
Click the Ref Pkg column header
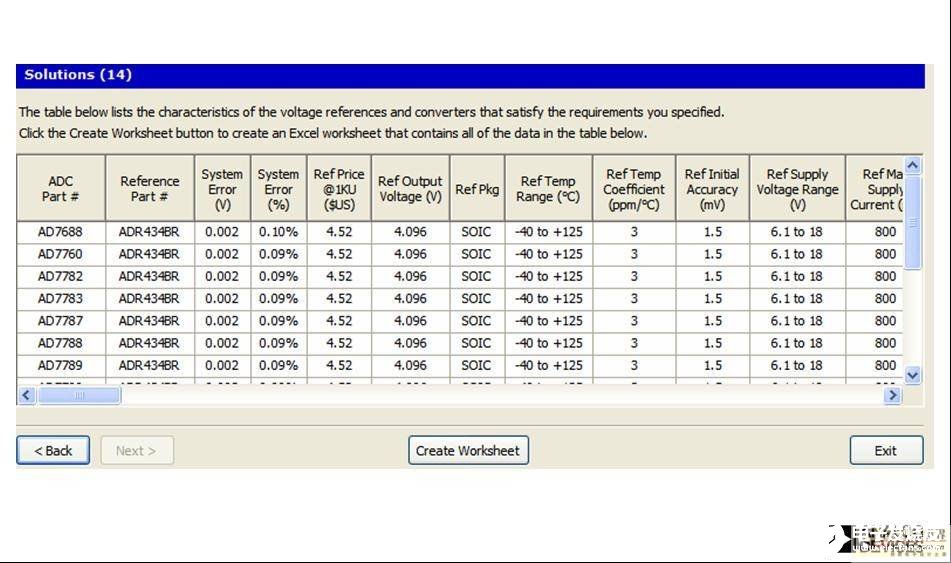[x=477, y=189]
